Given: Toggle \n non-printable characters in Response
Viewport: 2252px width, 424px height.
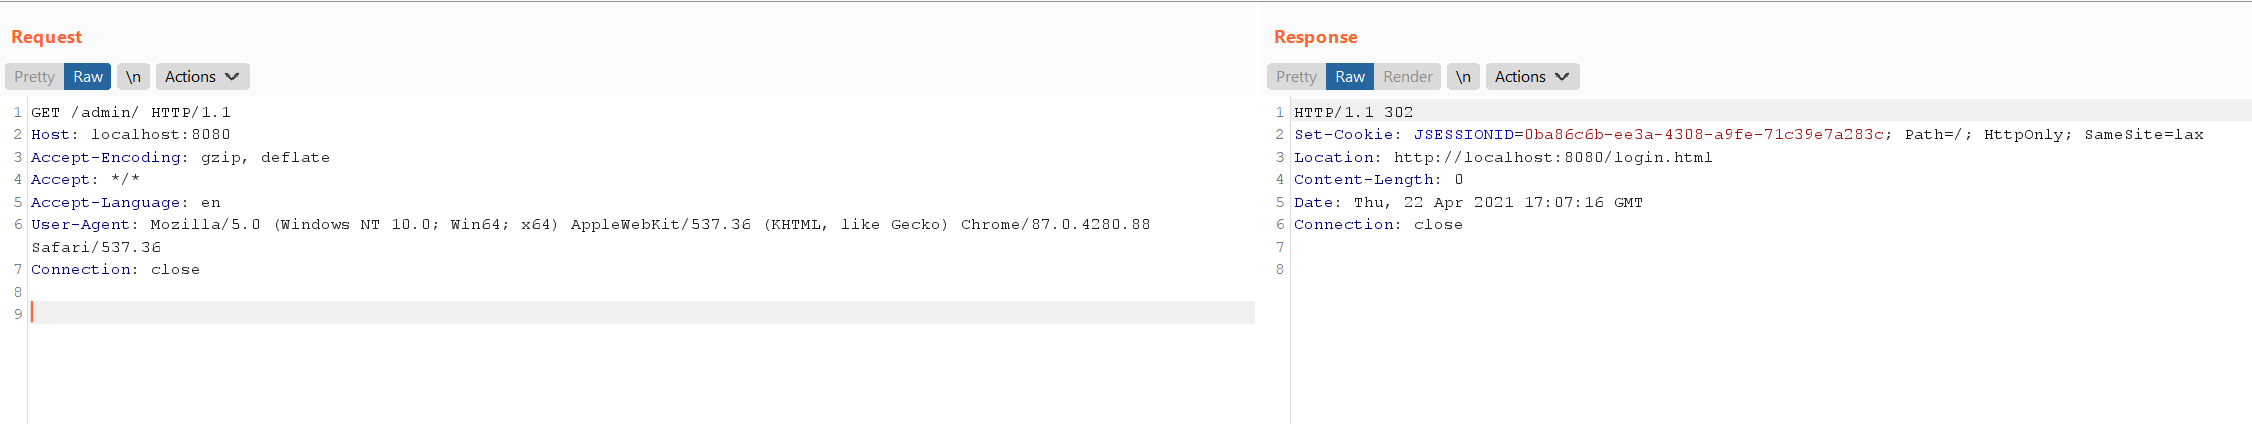Looking at the screenshot, I should (x=1463, y=77).
